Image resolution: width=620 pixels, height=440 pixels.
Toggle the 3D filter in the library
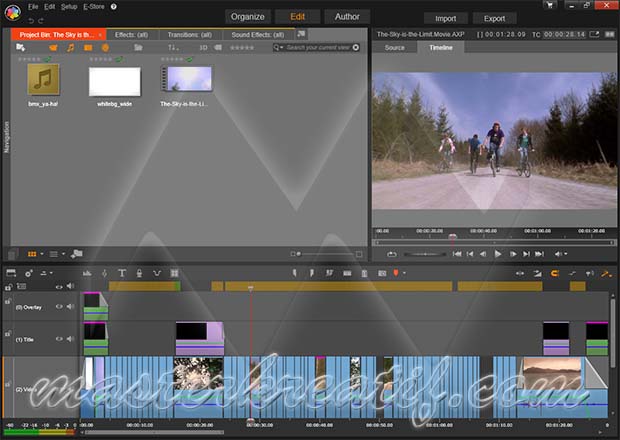click(x=203, y=48)
